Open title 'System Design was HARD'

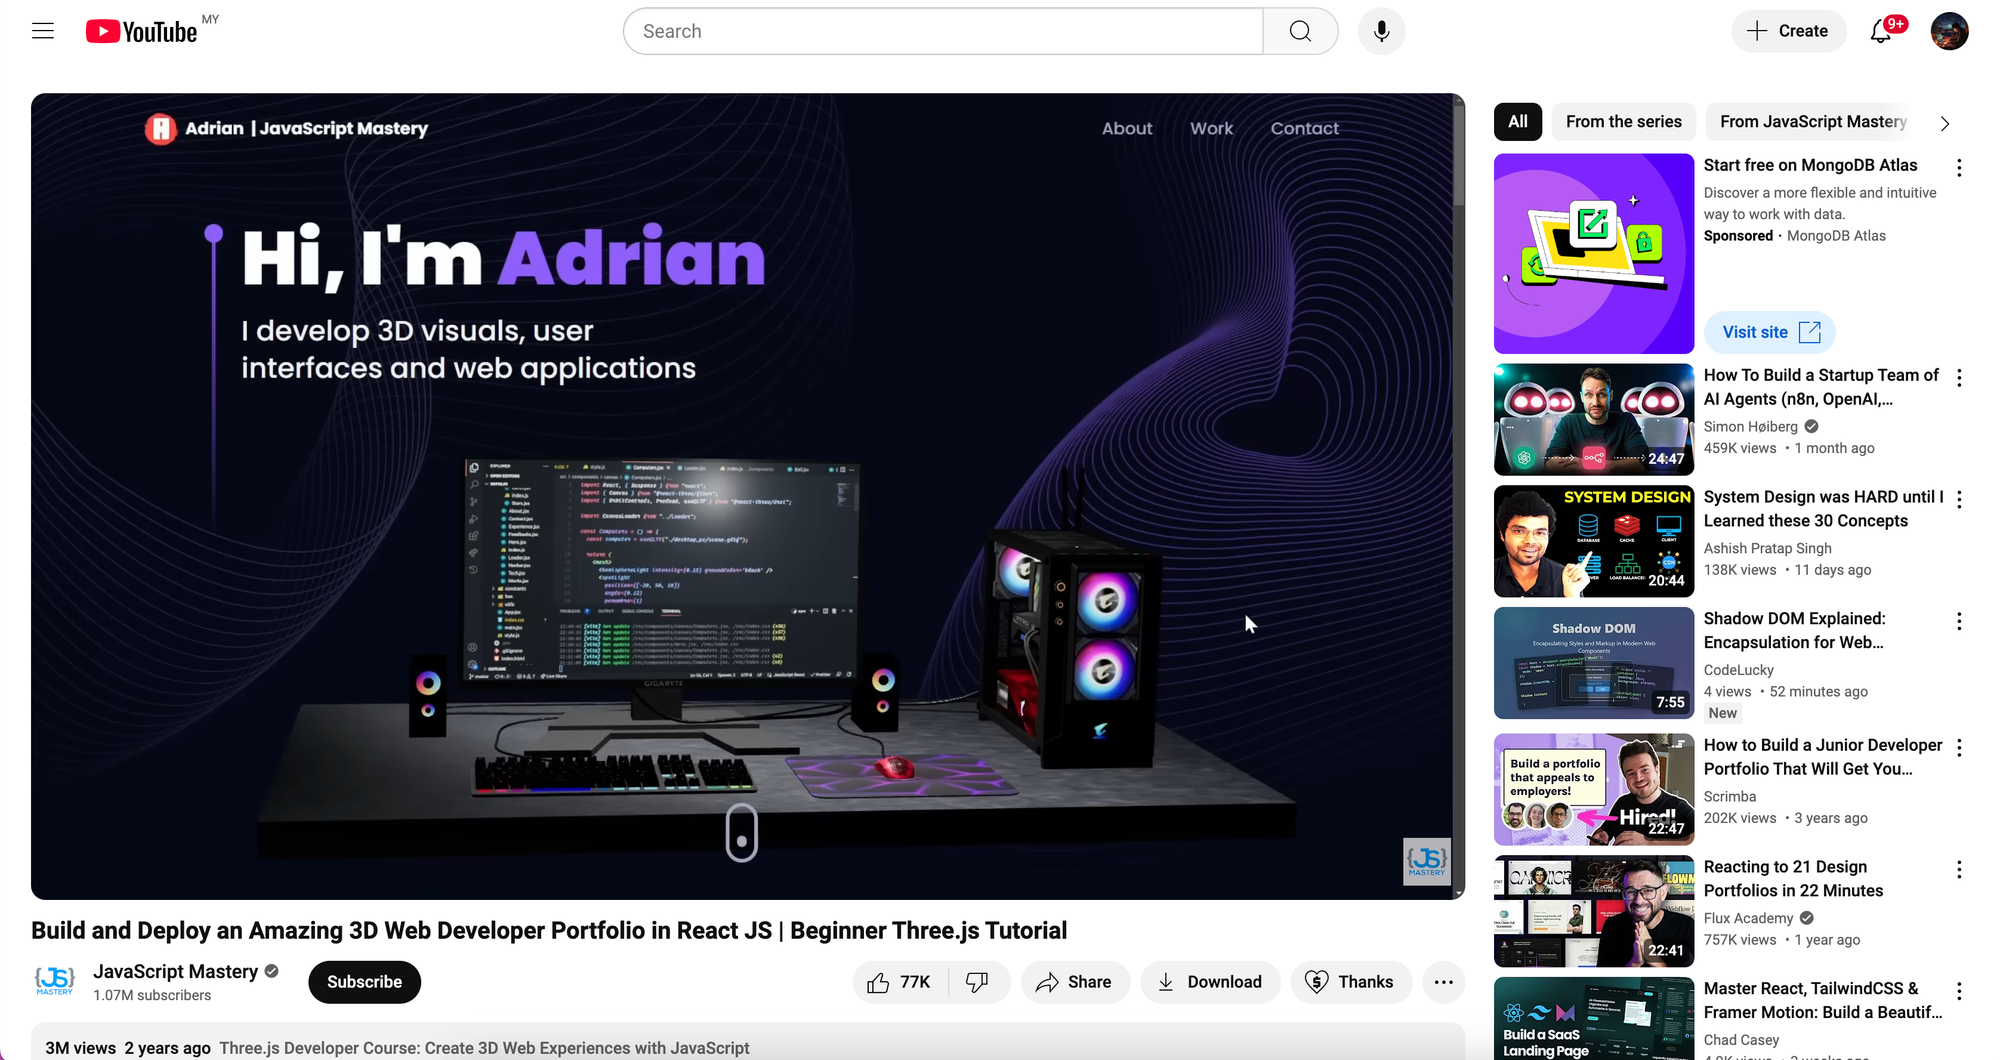click(x=1824, y=509)
